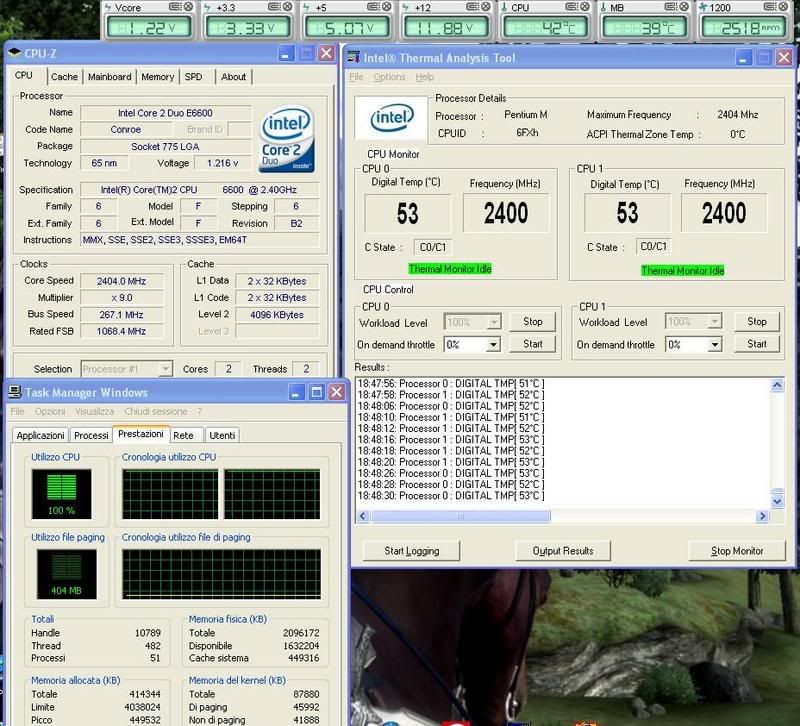Click the Utilizzo file paging 404 MB meter
This screenshot has height=726, width=800.
[66, 574]
